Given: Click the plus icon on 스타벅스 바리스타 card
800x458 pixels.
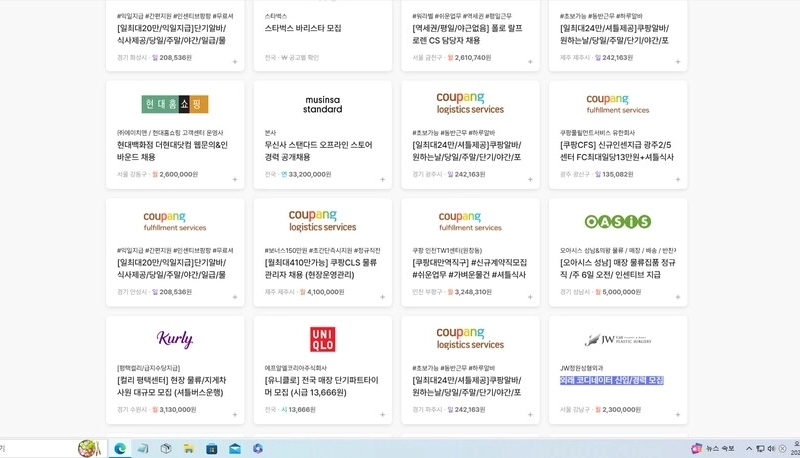Looking at the screenshot, I should [x=383, y=62].
